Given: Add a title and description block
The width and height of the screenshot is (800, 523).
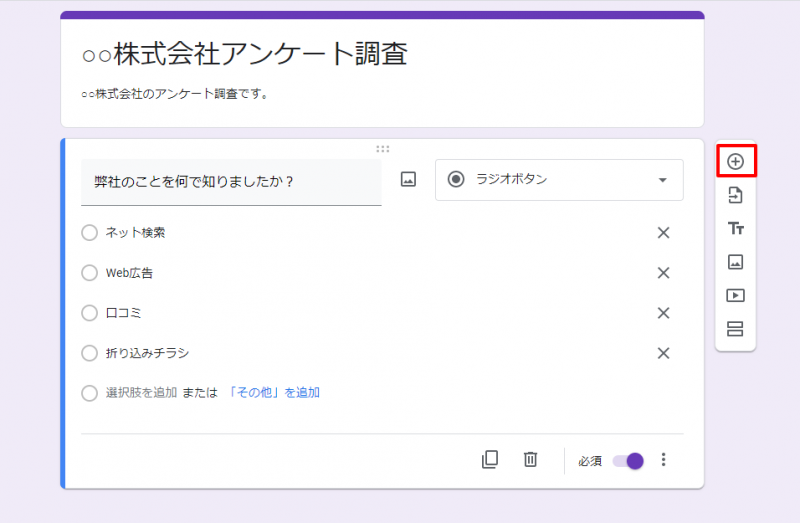Looking at the screenshot, I should pos(735,228).
